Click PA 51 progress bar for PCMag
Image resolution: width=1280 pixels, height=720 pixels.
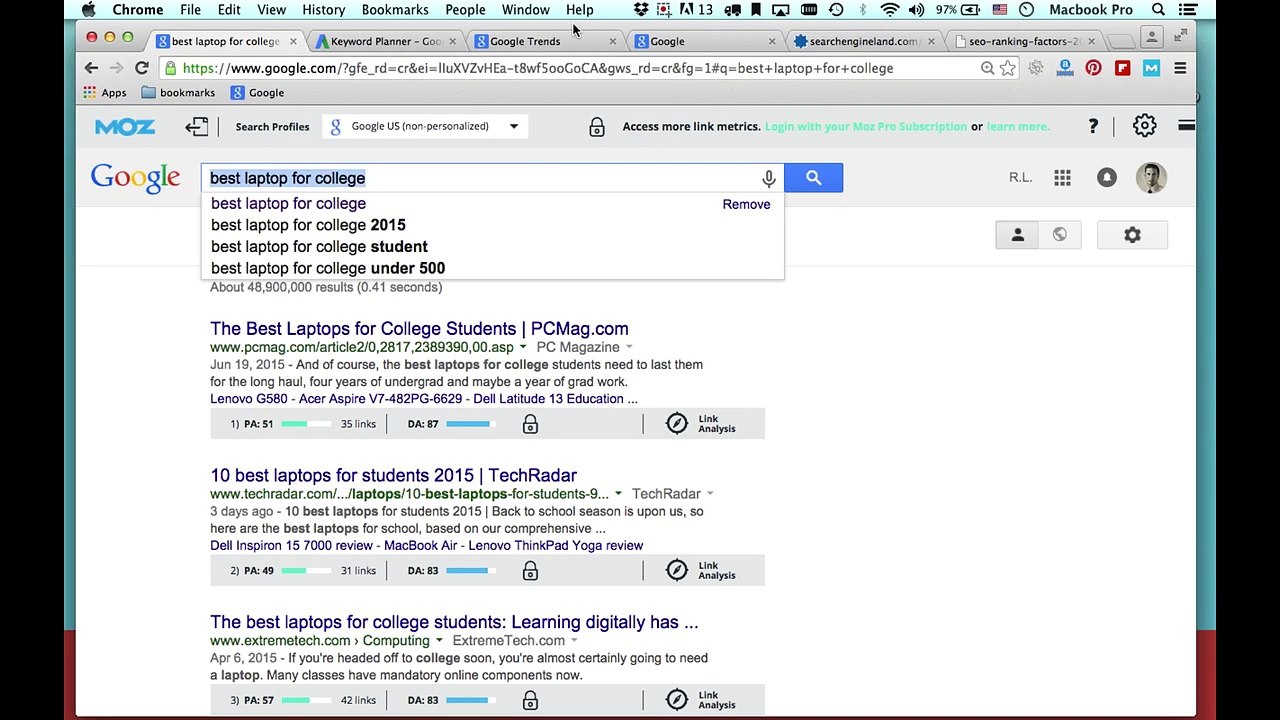tap(305, 424)
